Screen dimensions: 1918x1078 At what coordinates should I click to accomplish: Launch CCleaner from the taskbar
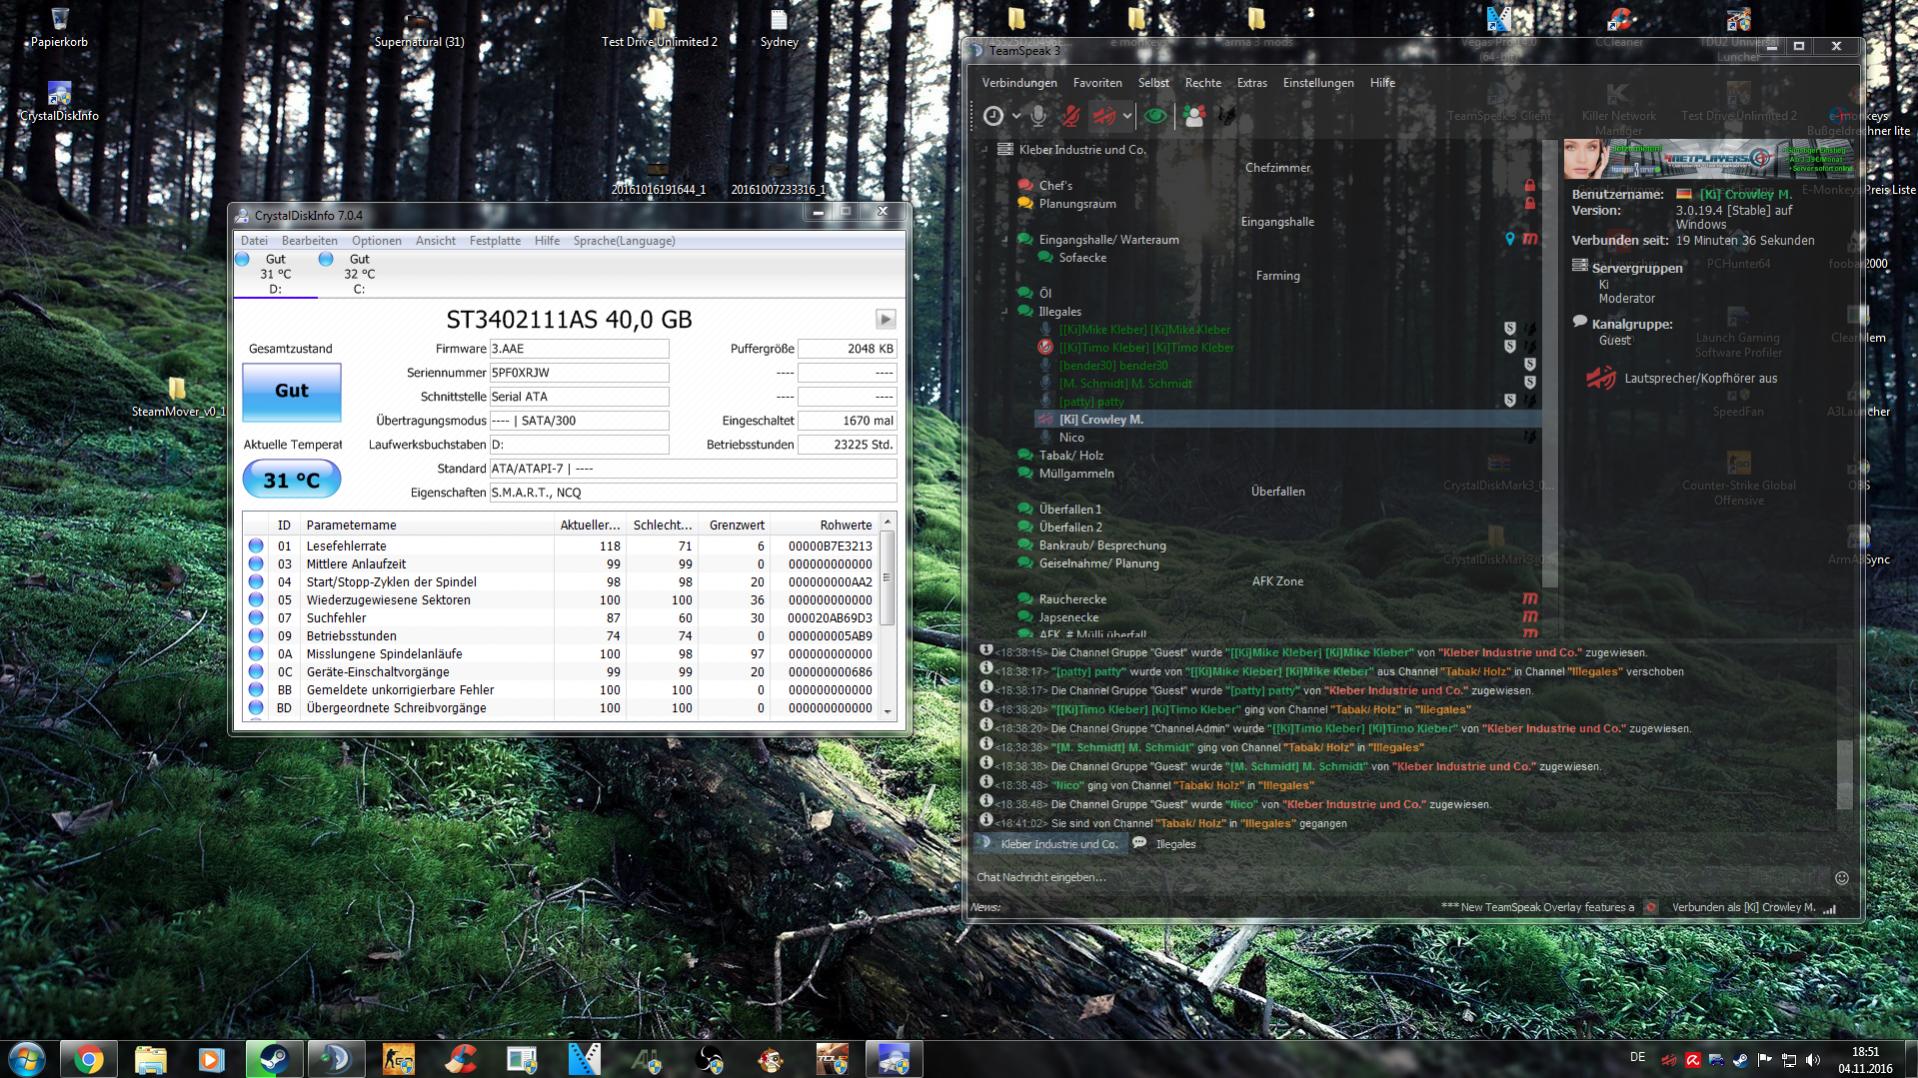pos(460,1059)
